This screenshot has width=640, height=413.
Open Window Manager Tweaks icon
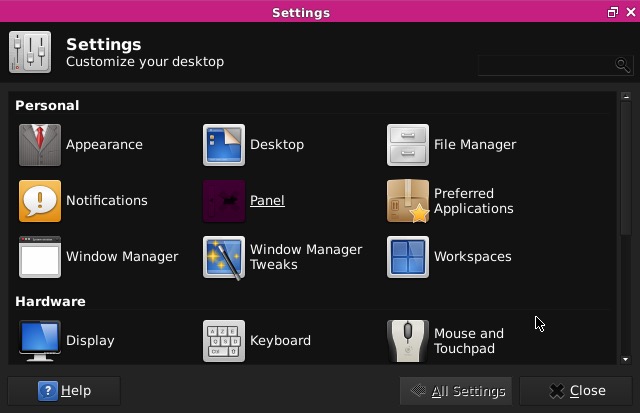coord(224,257)
